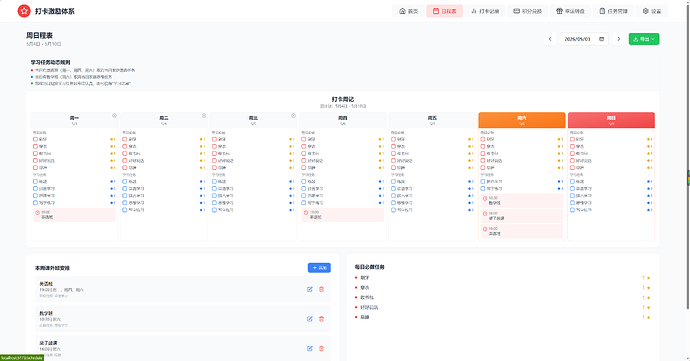Open 周六's 16:00 event card
This screenshot has height=361, width=690.
521,216
